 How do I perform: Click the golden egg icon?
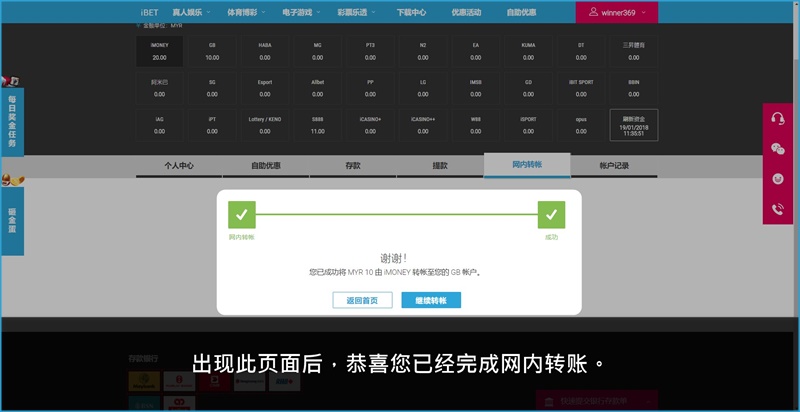point(13,180)
